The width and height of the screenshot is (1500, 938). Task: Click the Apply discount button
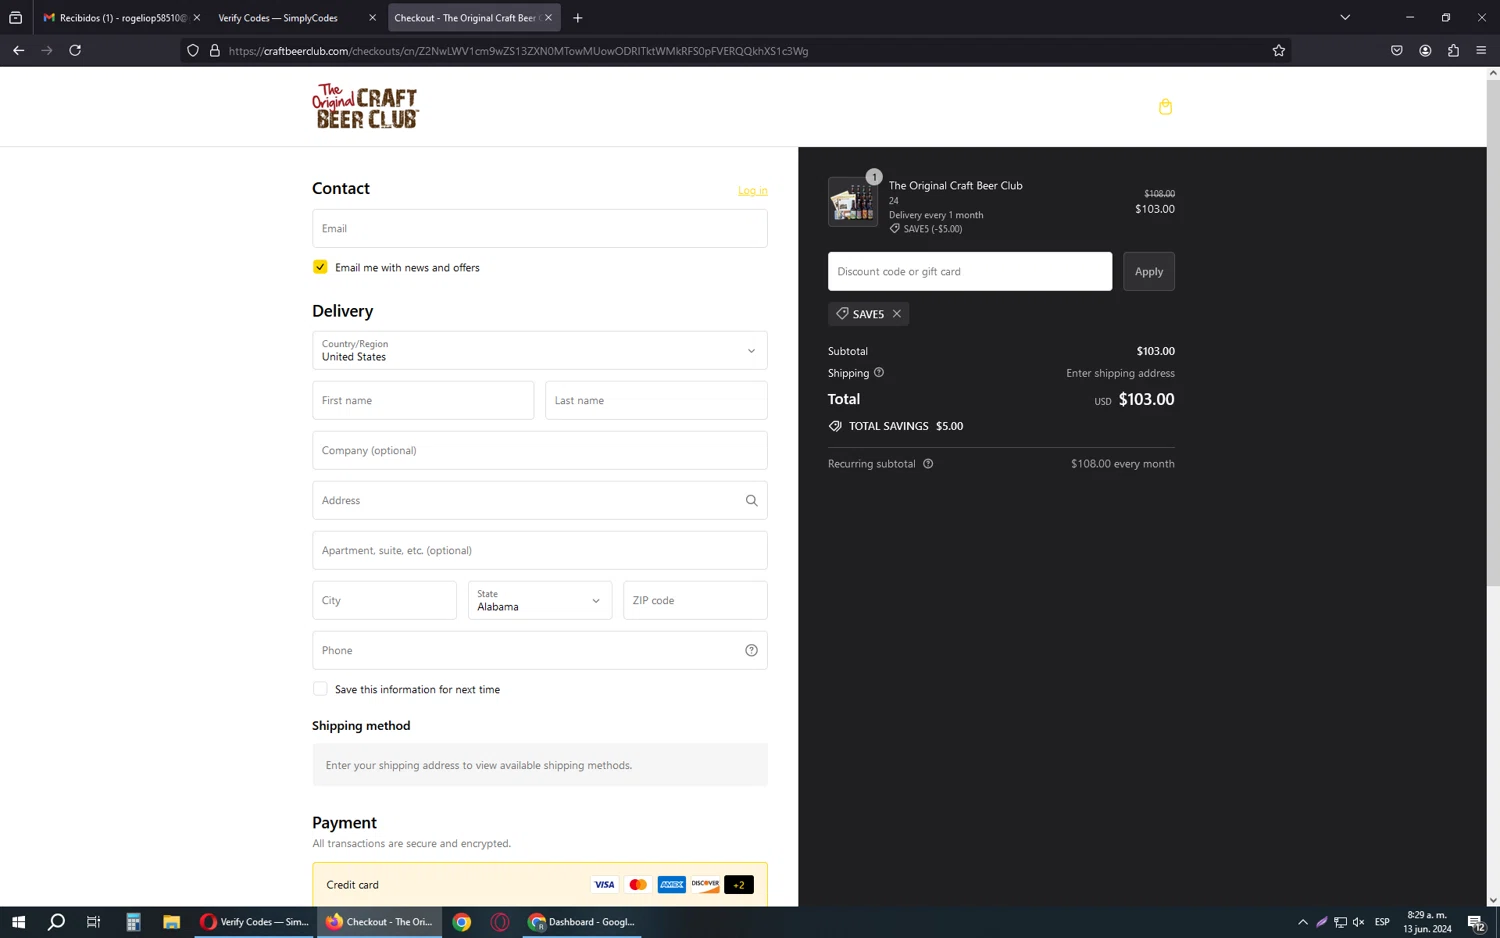click(x=1149, y=271)
